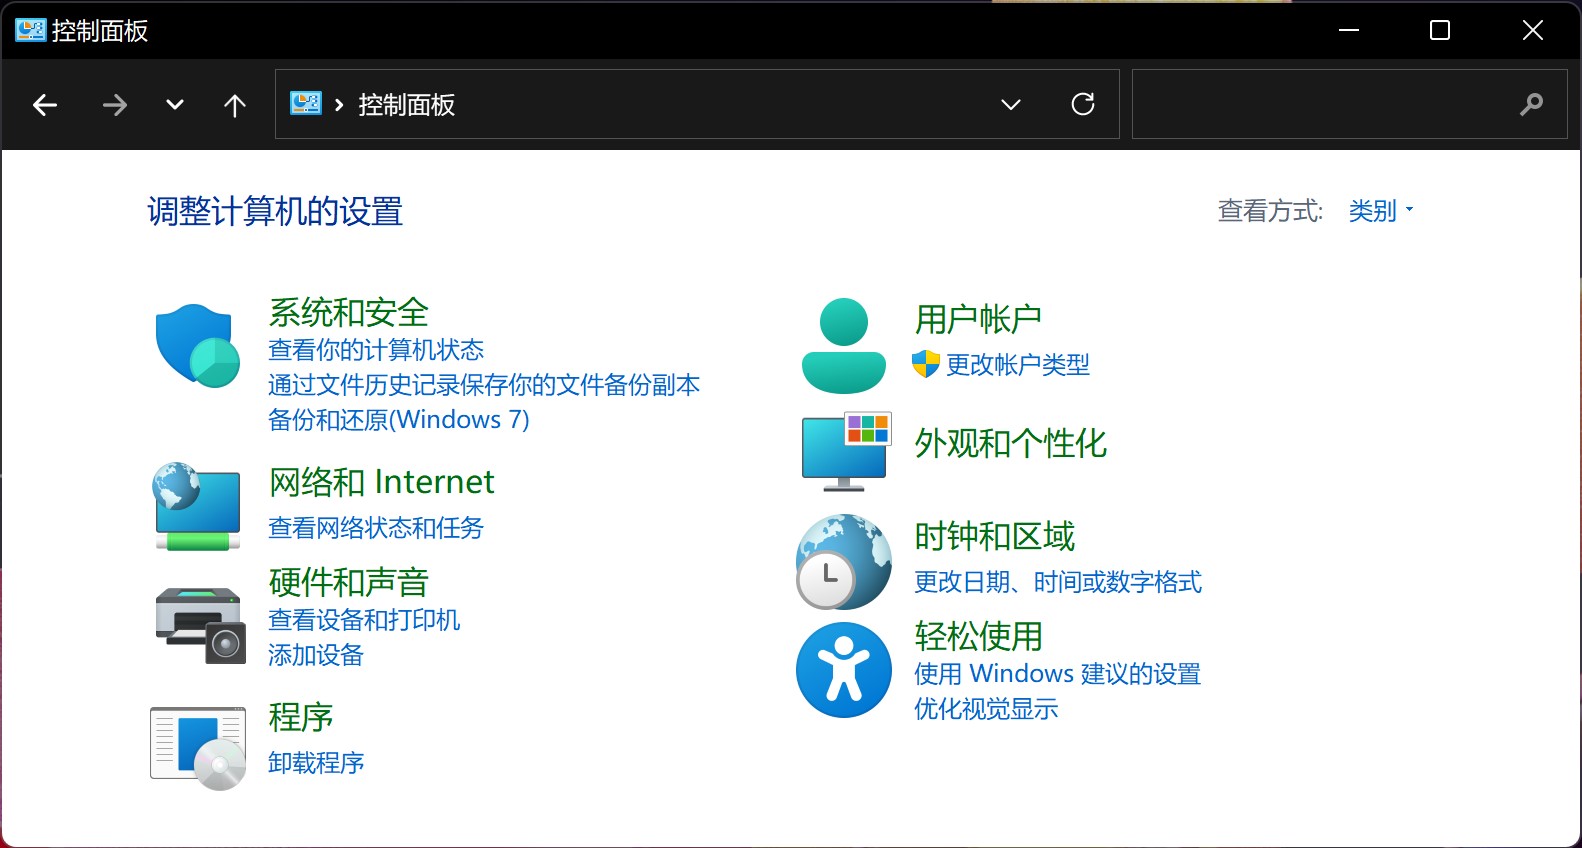Open the recent locations chevron
Image resolution: width=1582 pixels, height=848 pixels.
175,105
